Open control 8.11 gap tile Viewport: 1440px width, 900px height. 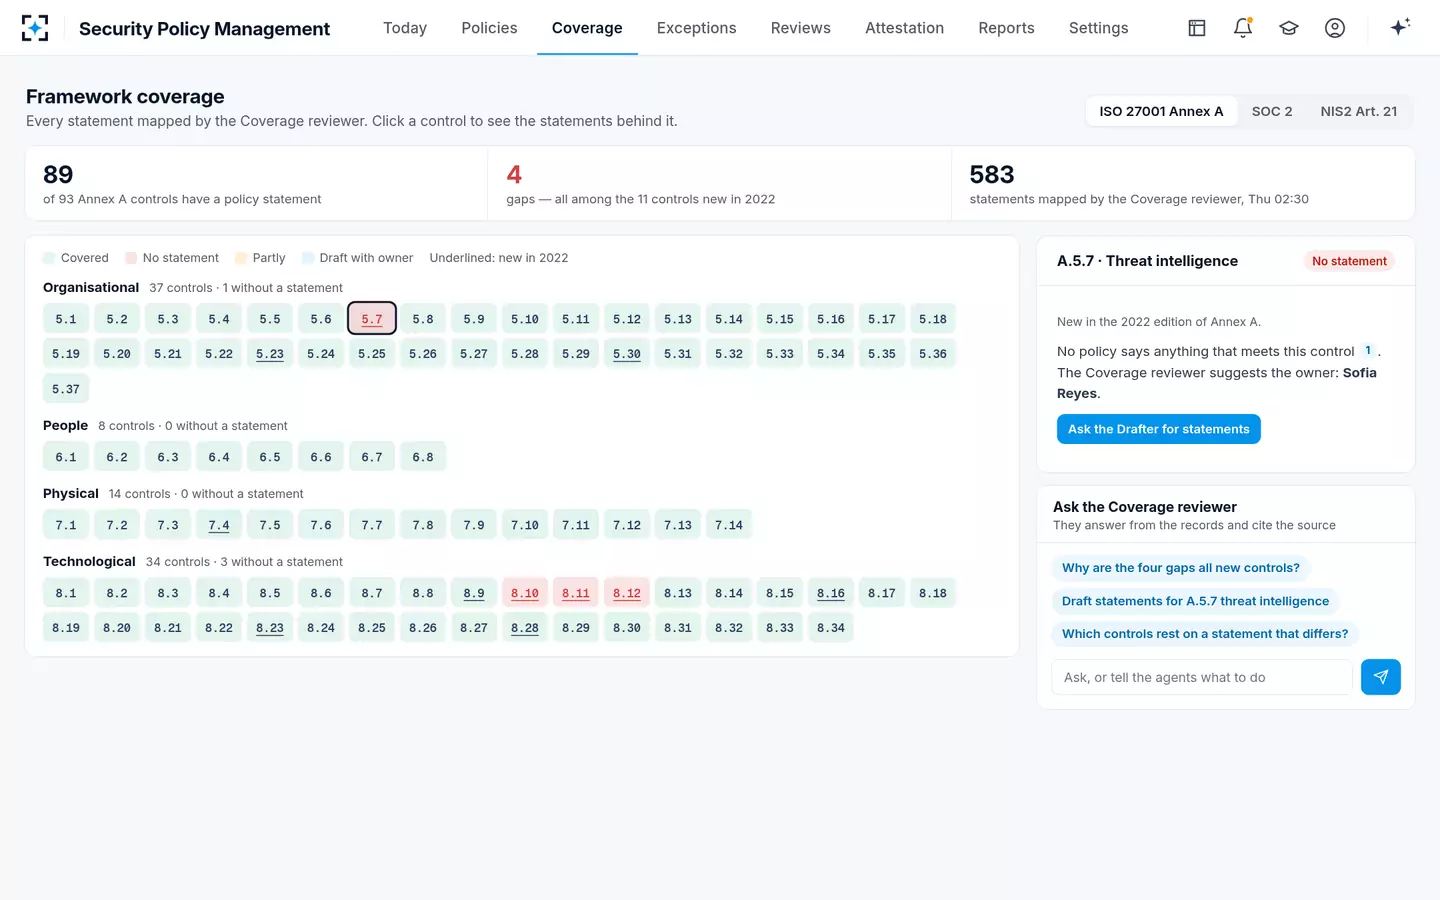(x=576, y=593)
